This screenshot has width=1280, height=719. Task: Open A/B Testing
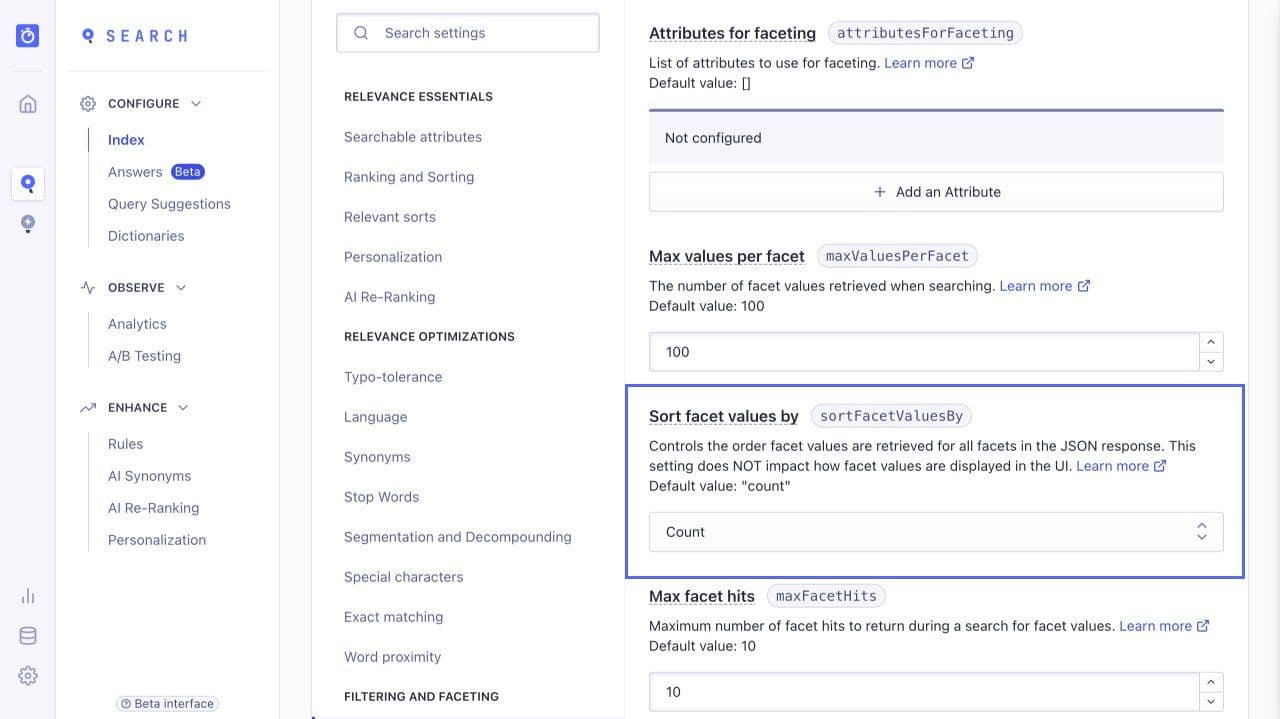pos(144,356)
